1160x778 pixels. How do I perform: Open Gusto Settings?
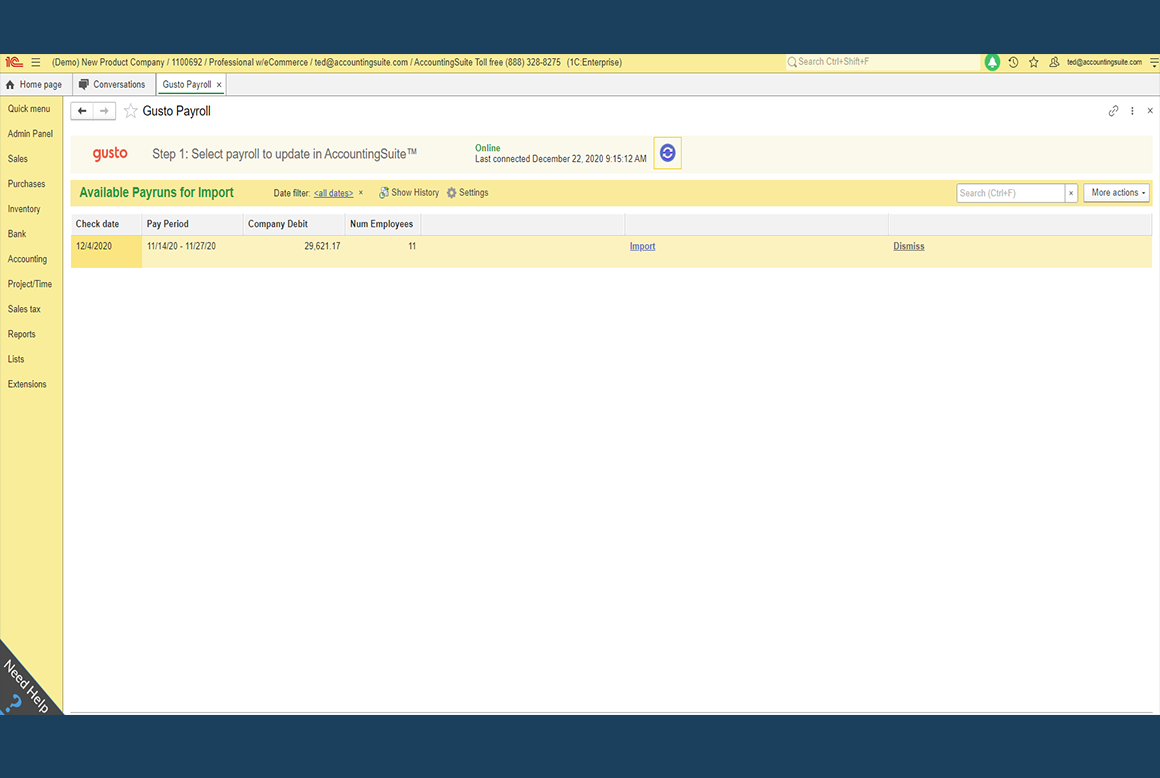(467, 193)
